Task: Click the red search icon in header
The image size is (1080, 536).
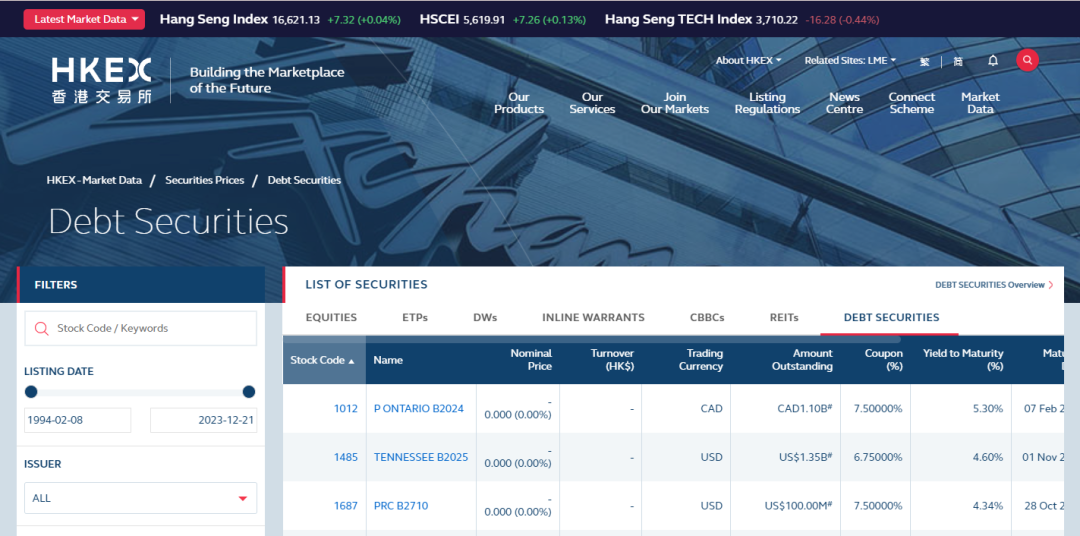Action: coord(1027,61)
